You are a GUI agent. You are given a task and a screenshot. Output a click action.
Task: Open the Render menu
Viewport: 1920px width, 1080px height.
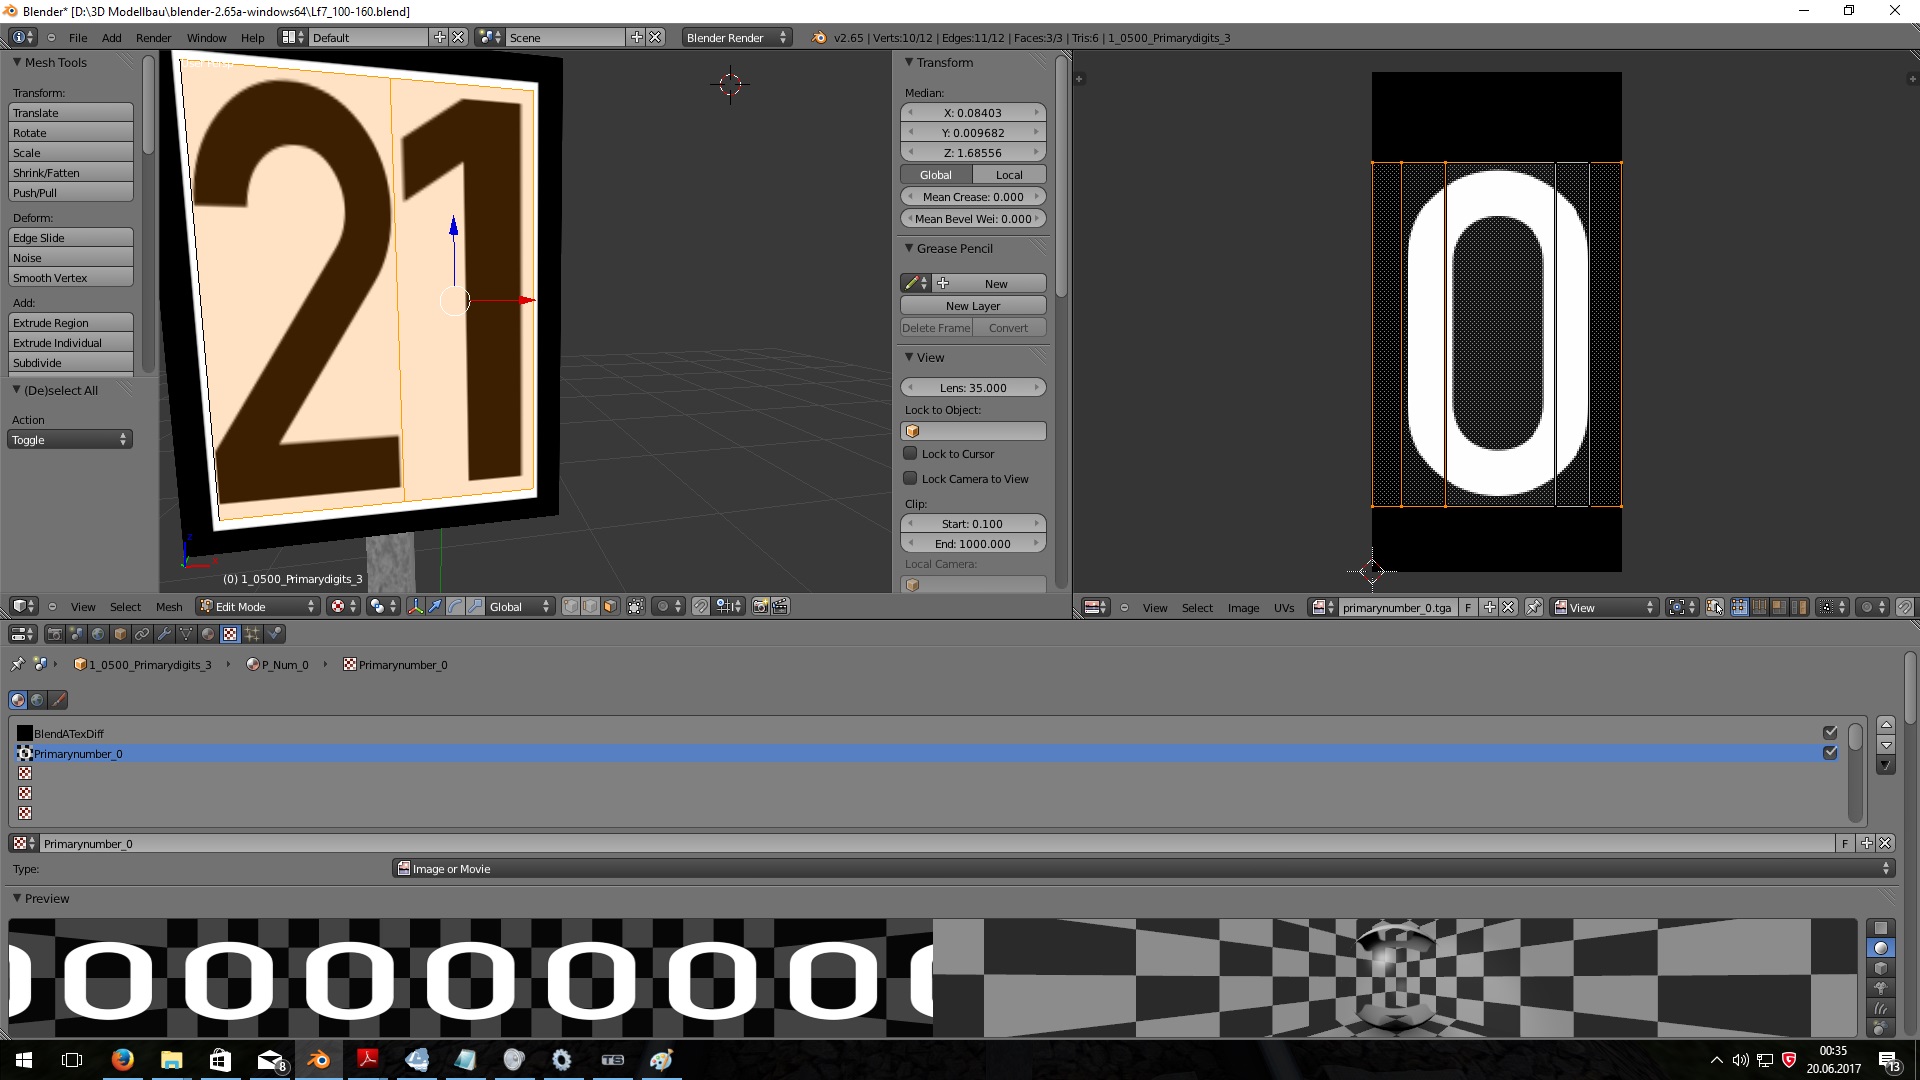coord(153,38)
